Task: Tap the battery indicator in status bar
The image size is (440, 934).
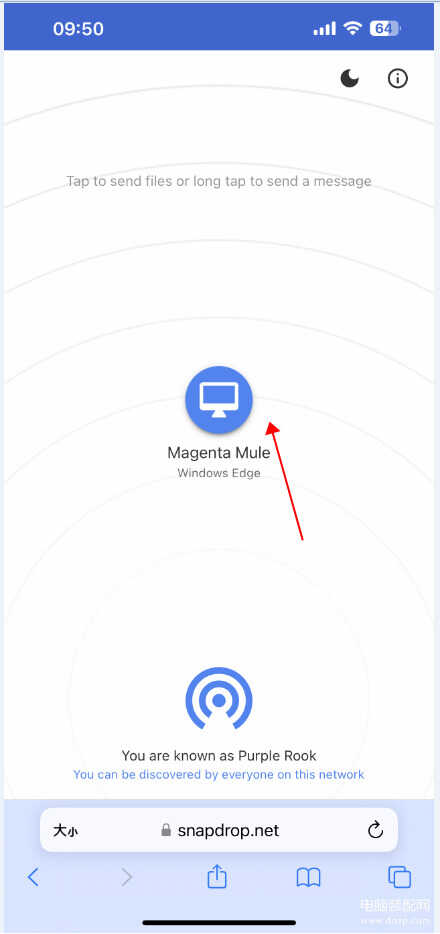Action: tap(385, 28)
